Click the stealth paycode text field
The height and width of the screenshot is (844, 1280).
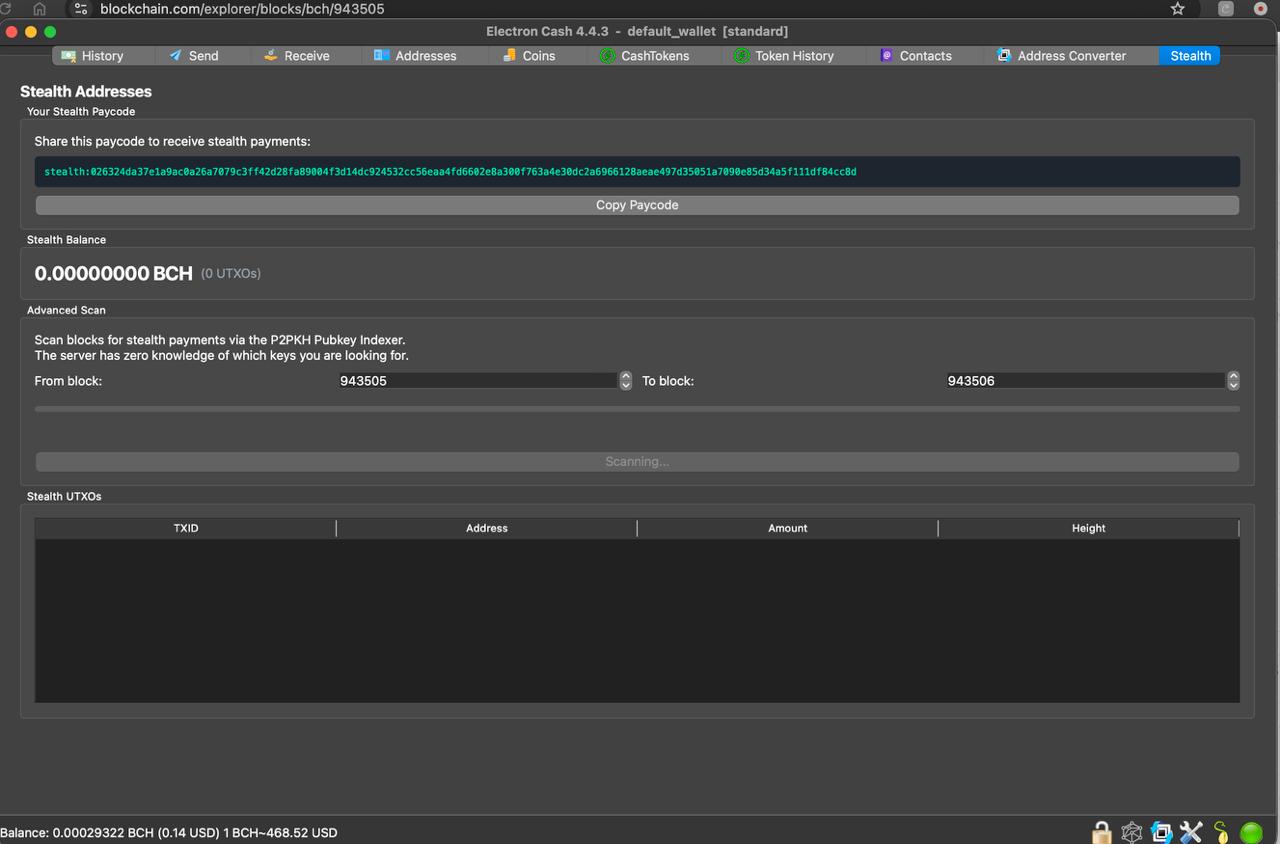637,172
